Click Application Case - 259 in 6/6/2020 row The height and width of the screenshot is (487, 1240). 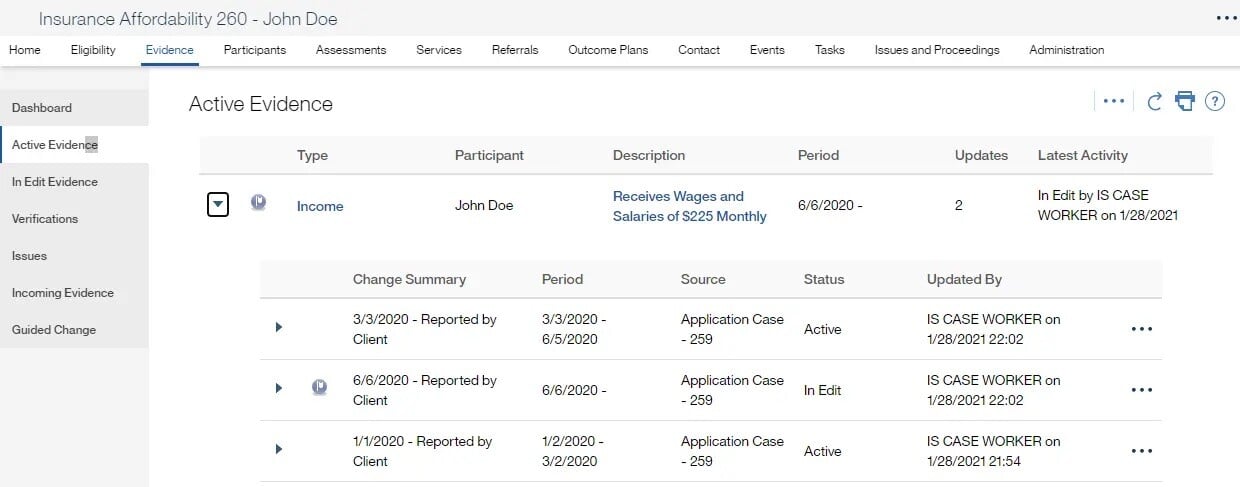click(x=732, y=390)
